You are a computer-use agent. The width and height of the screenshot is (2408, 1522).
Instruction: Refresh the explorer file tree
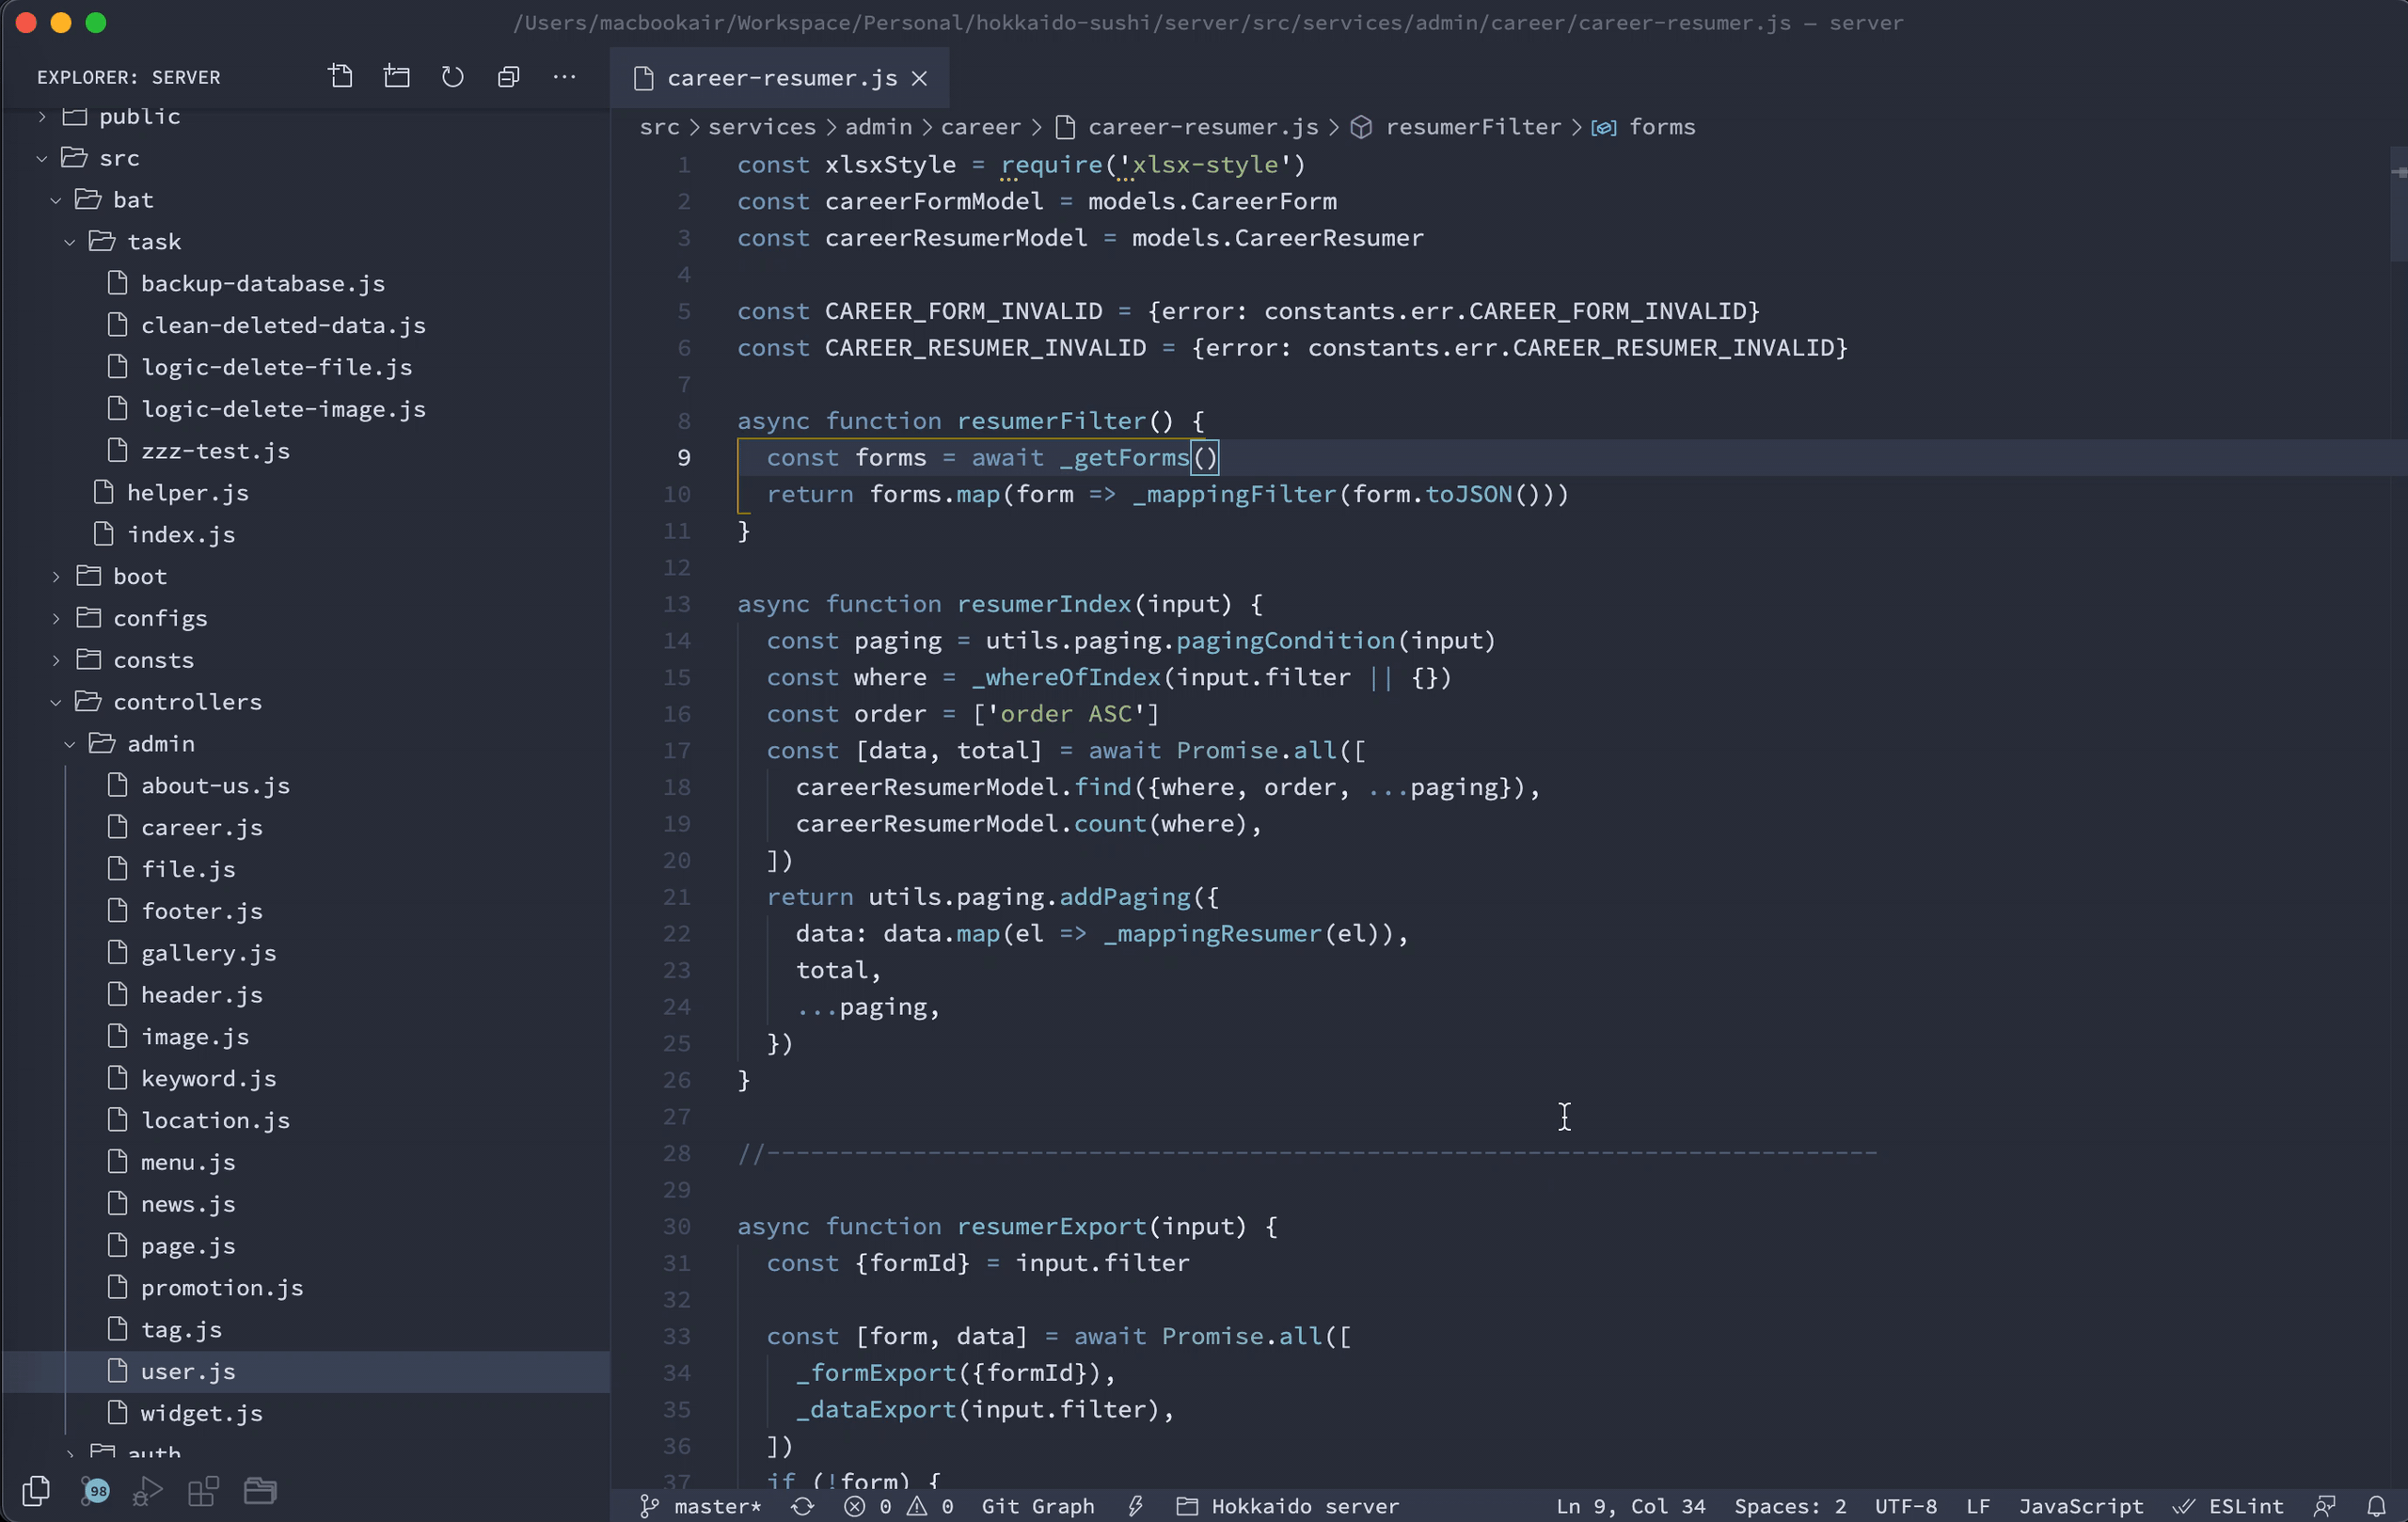point(453,77)
